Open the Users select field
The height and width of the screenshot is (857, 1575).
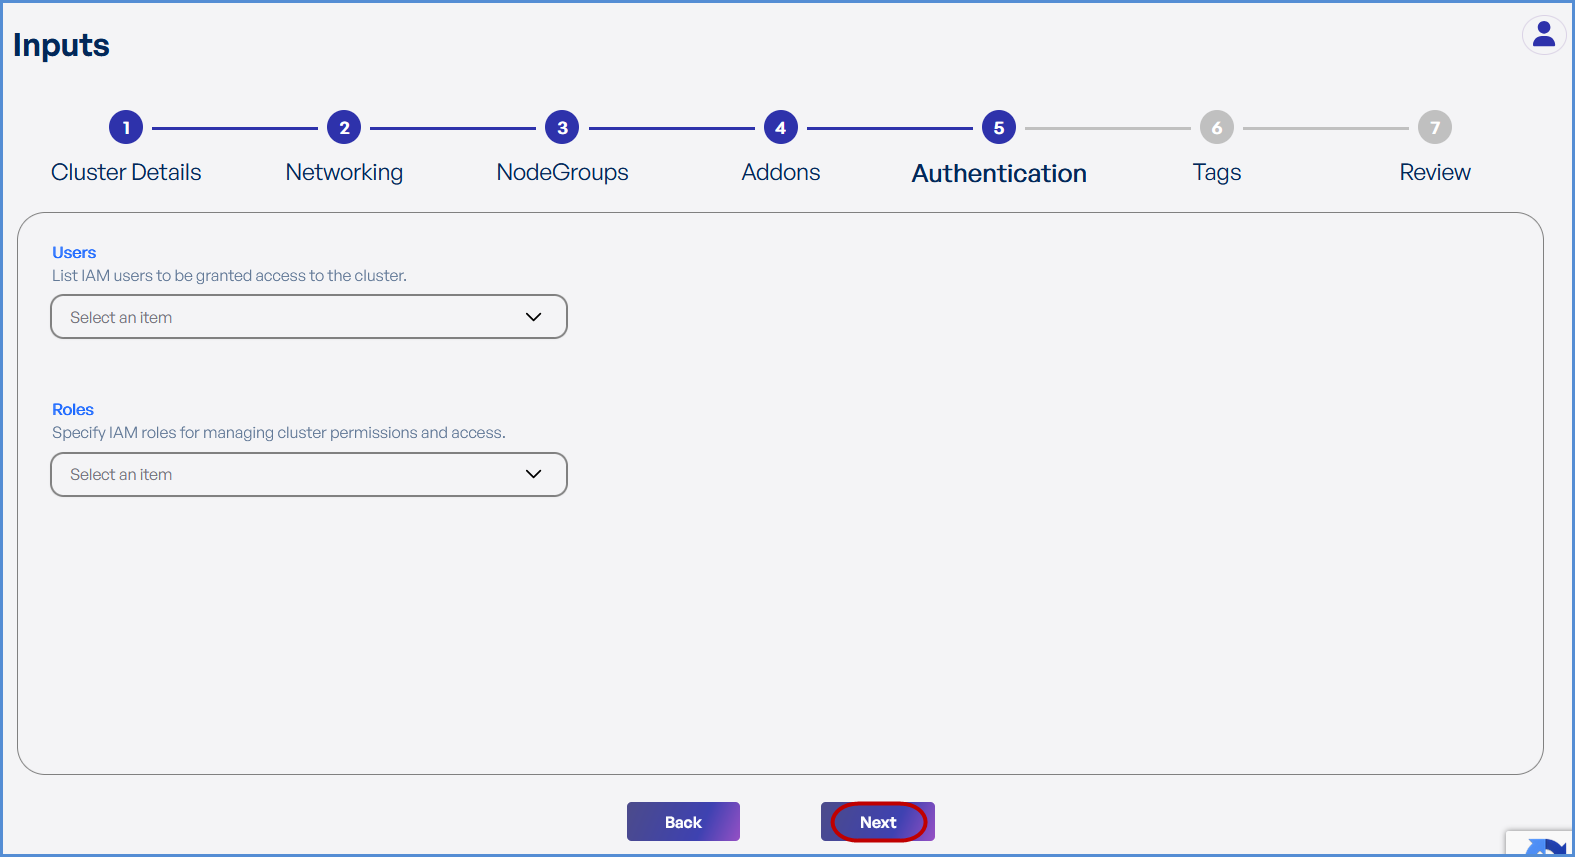[x=290, y=317]
